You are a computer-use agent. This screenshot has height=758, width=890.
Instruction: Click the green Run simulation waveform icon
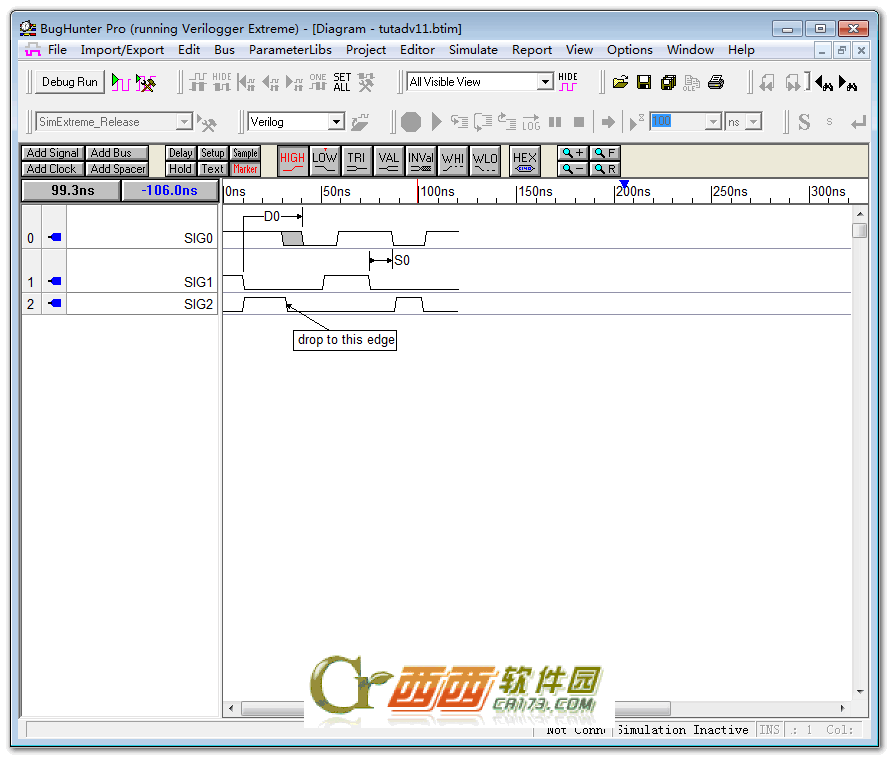pos(120,82)
